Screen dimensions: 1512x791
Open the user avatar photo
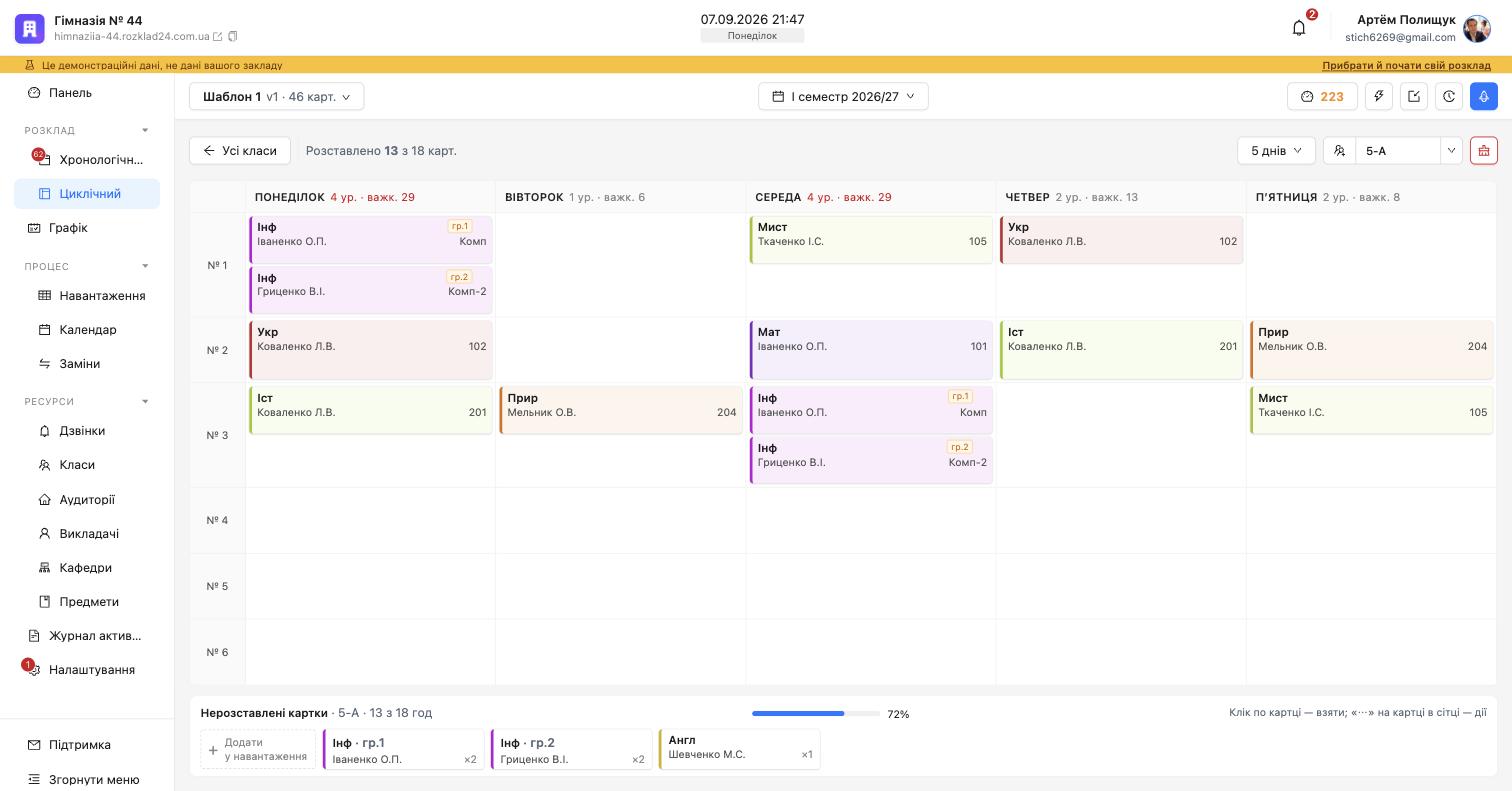1477,29
